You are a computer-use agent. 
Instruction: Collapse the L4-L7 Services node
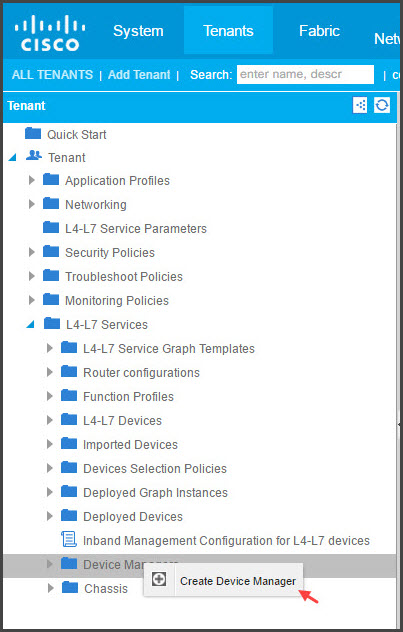pyautogui.click(x=31, y=324)
